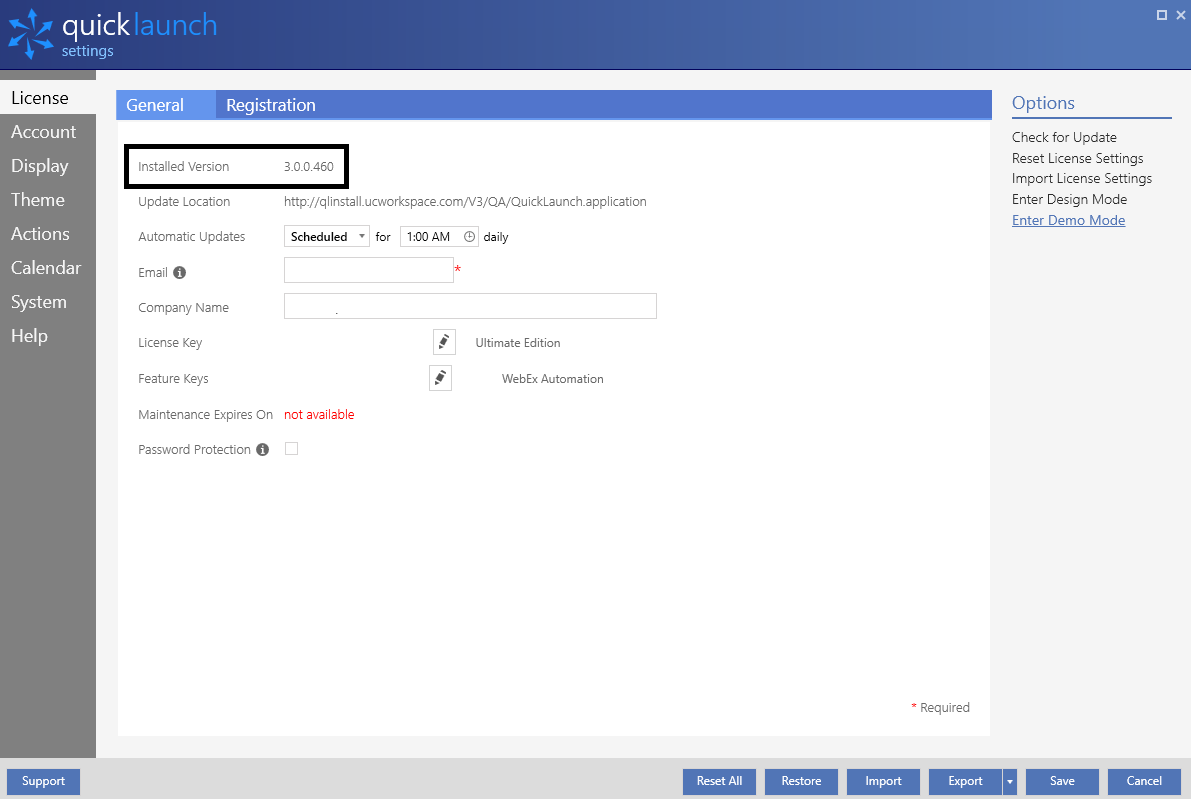Viewport: 1191px width, 799px height.
Task: Open the Export button's dropdown arrow
Action: (x=1008, y=781)
